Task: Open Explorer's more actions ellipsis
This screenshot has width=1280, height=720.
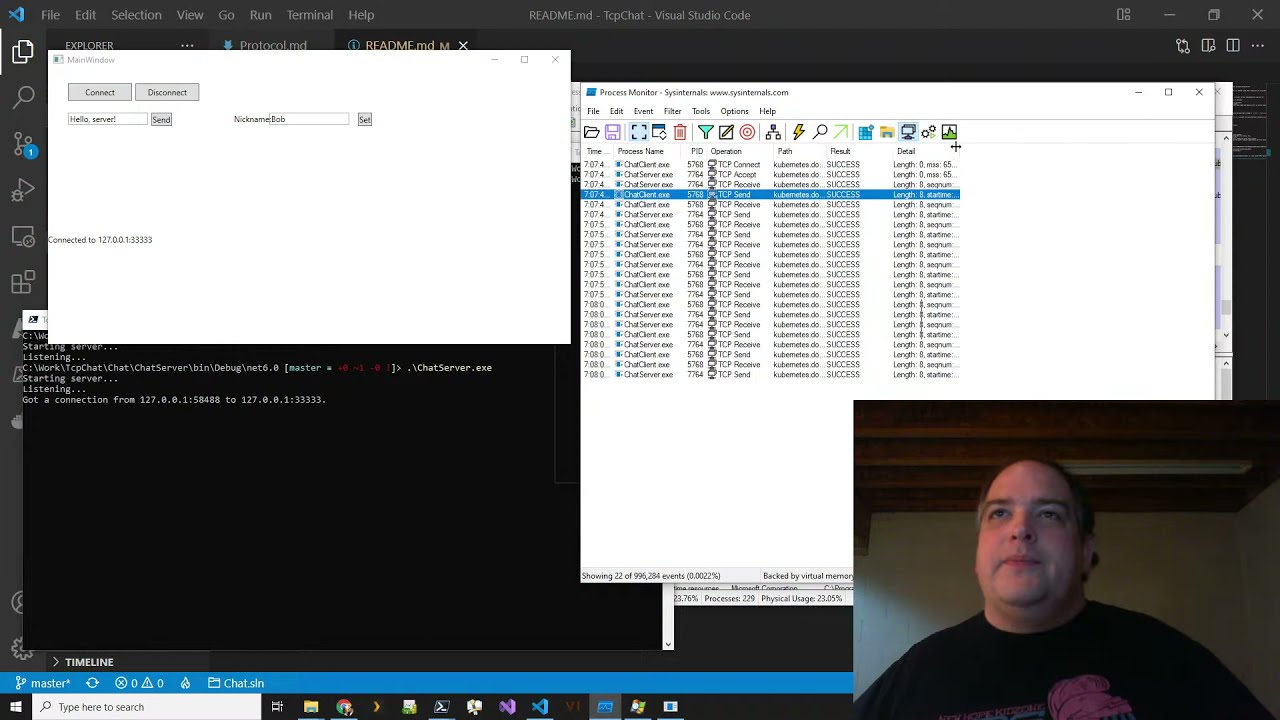Action: [x=187, y=45]
